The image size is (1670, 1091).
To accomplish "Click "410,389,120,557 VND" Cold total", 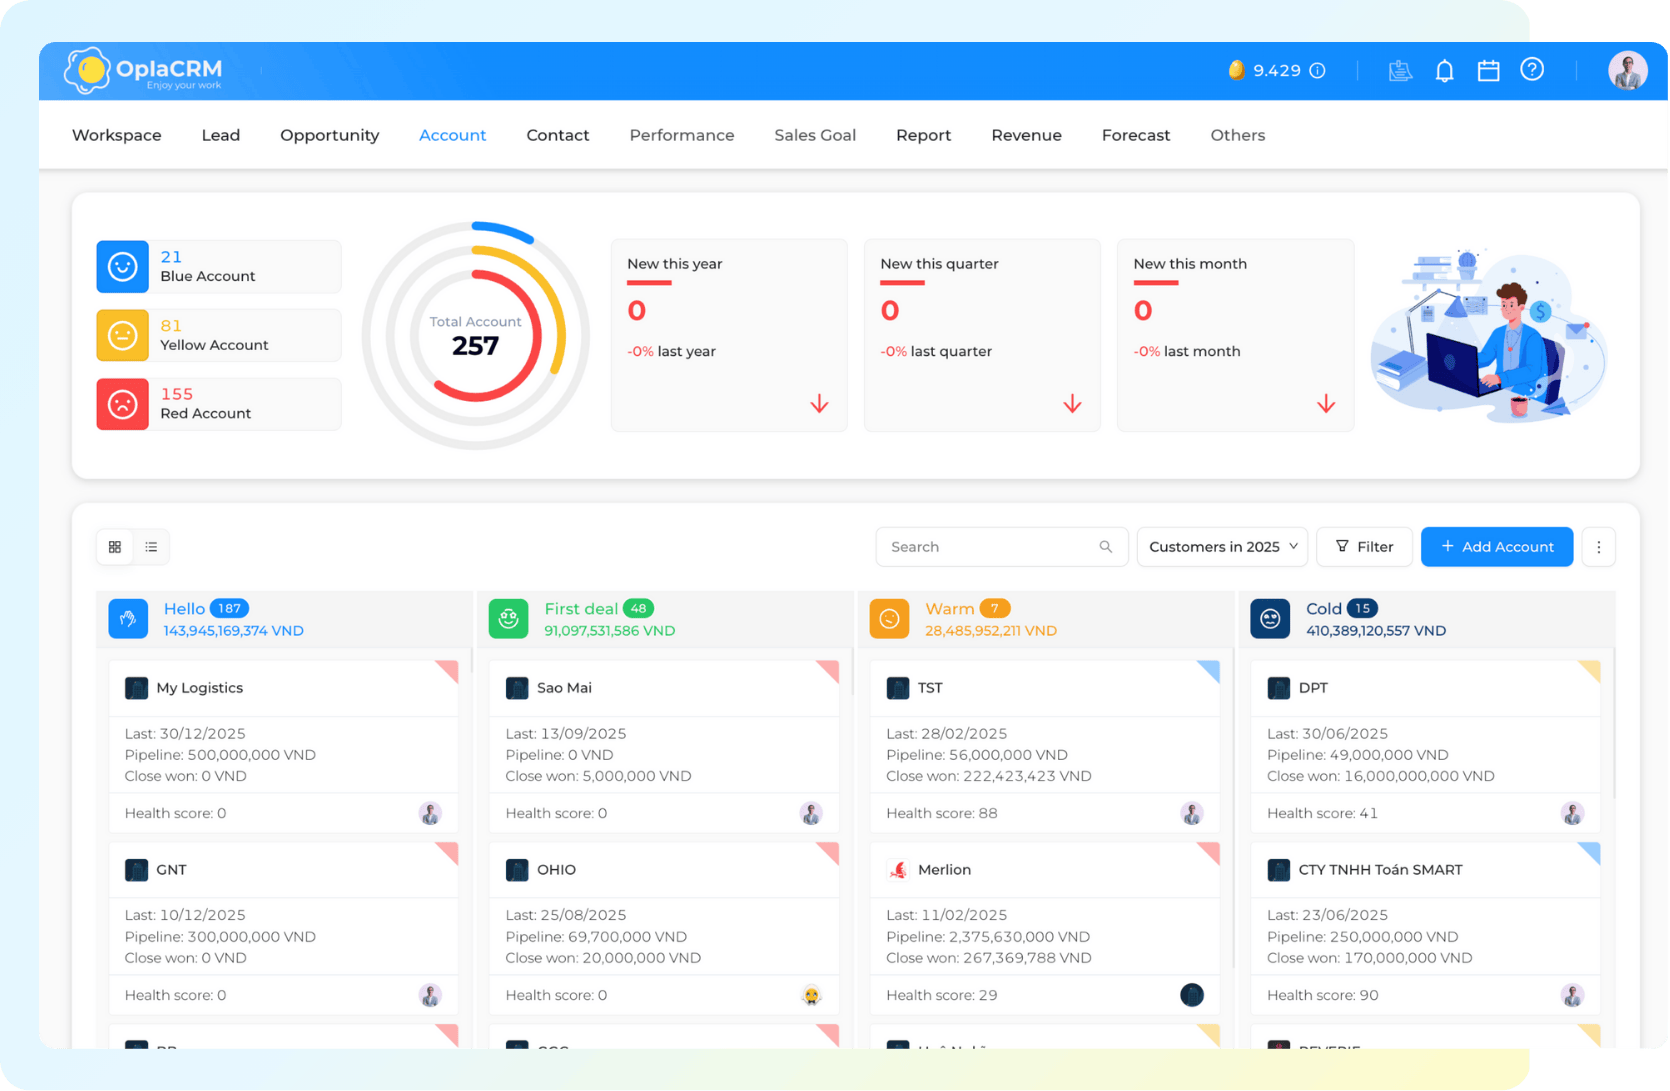I will pyautogui.click(x=1375, y=631).
